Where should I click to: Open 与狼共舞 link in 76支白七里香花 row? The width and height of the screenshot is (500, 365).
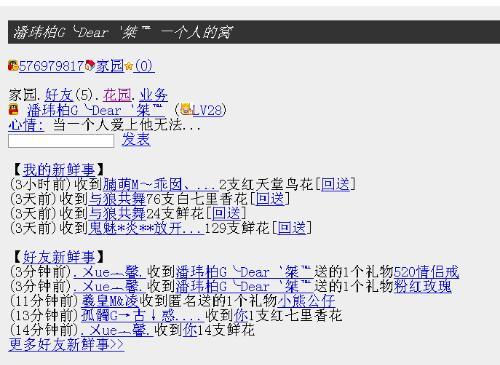117,199
